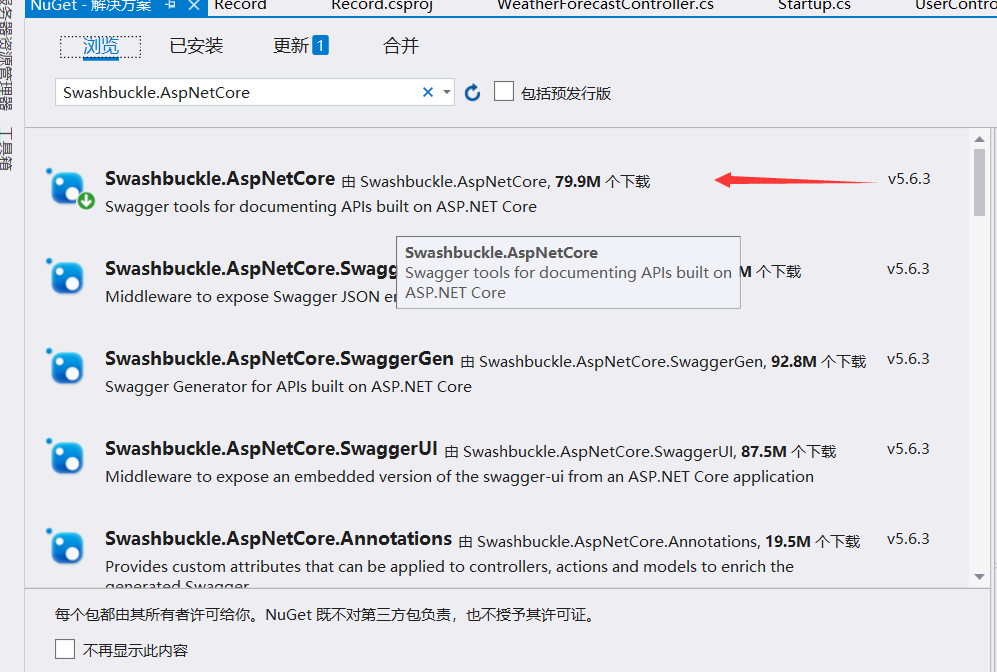
Task: Click the package list scrollbar up arrow
Action: click(979, 139)
